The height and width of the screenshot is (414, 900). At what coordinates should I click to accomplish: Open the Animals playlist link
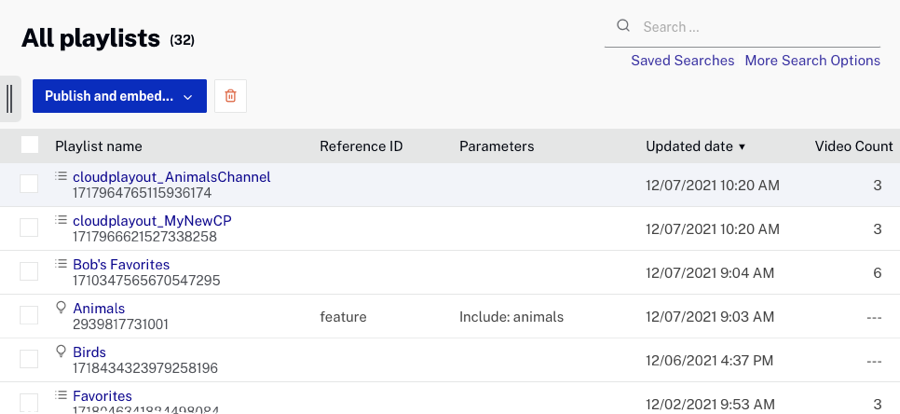coord(99,309)
